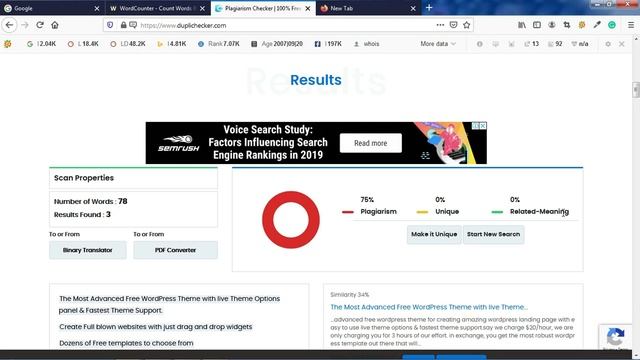The height and width of the screenshot is (360, 640).
Task: Click the crop screenshot extension icon
Action: (x=567, y=25)
